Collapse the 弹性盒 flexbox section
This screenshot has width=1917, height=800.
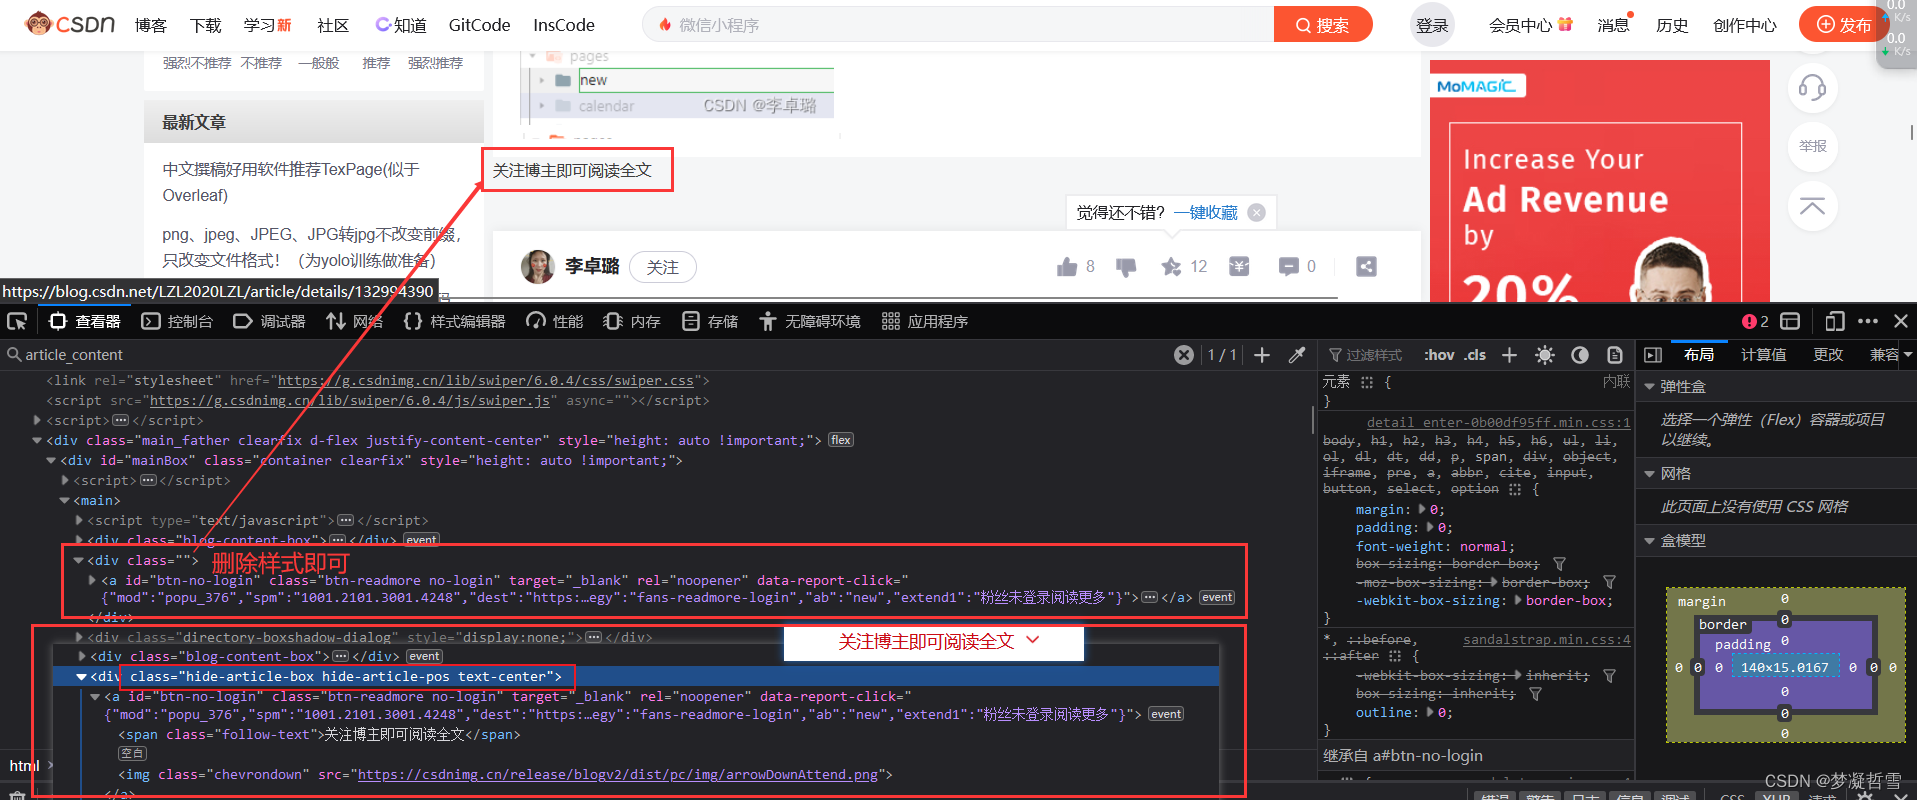tap(1650, 387)
